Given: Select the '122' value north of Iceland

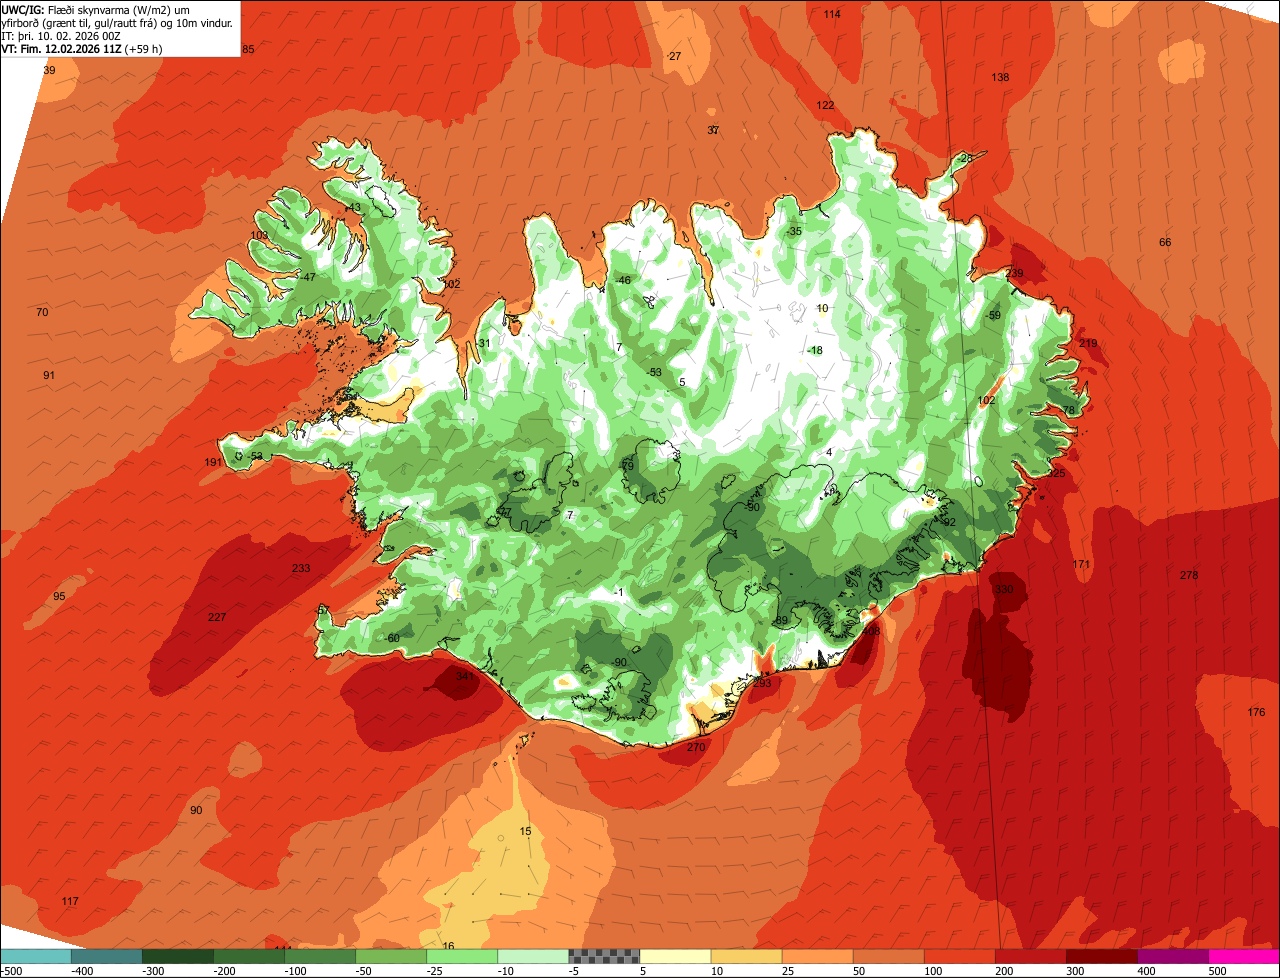Looking at the screenshot, I should pos(825,105).
